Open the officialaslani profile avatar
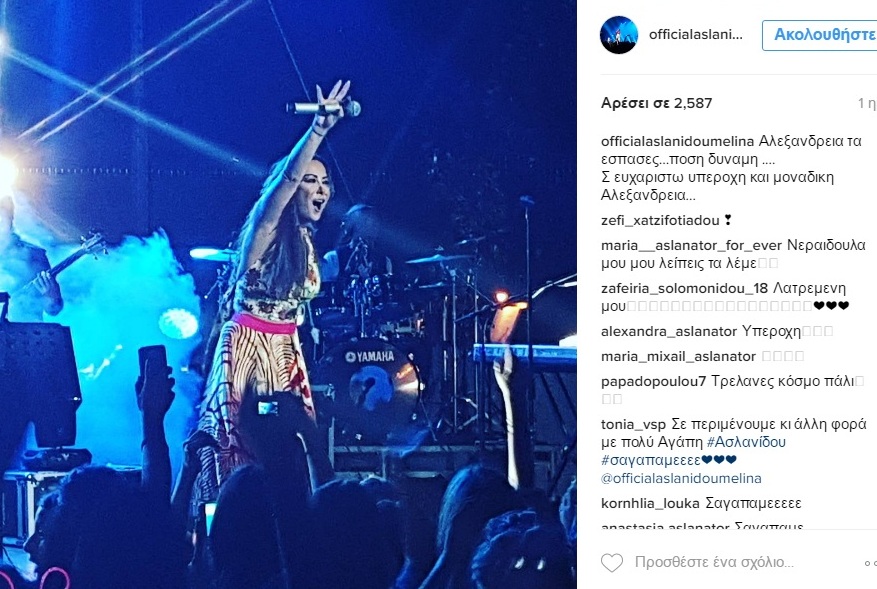877x589 pixels. coord(619,35)
